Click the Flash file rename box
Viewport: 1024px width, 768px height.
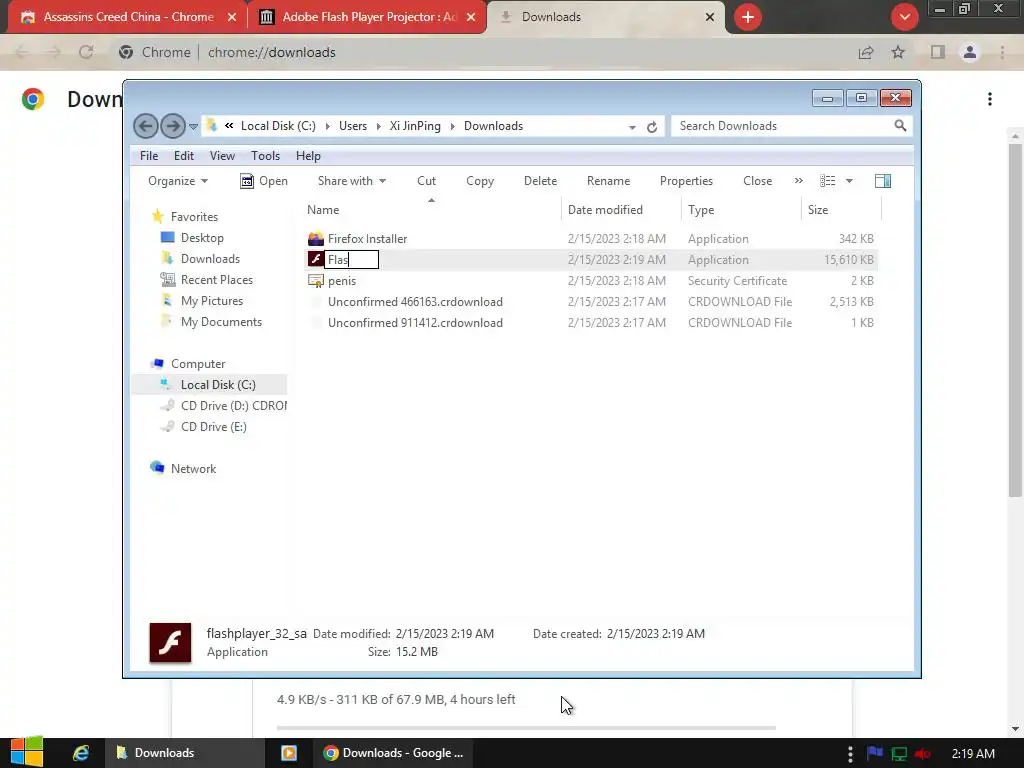[351, 260]
